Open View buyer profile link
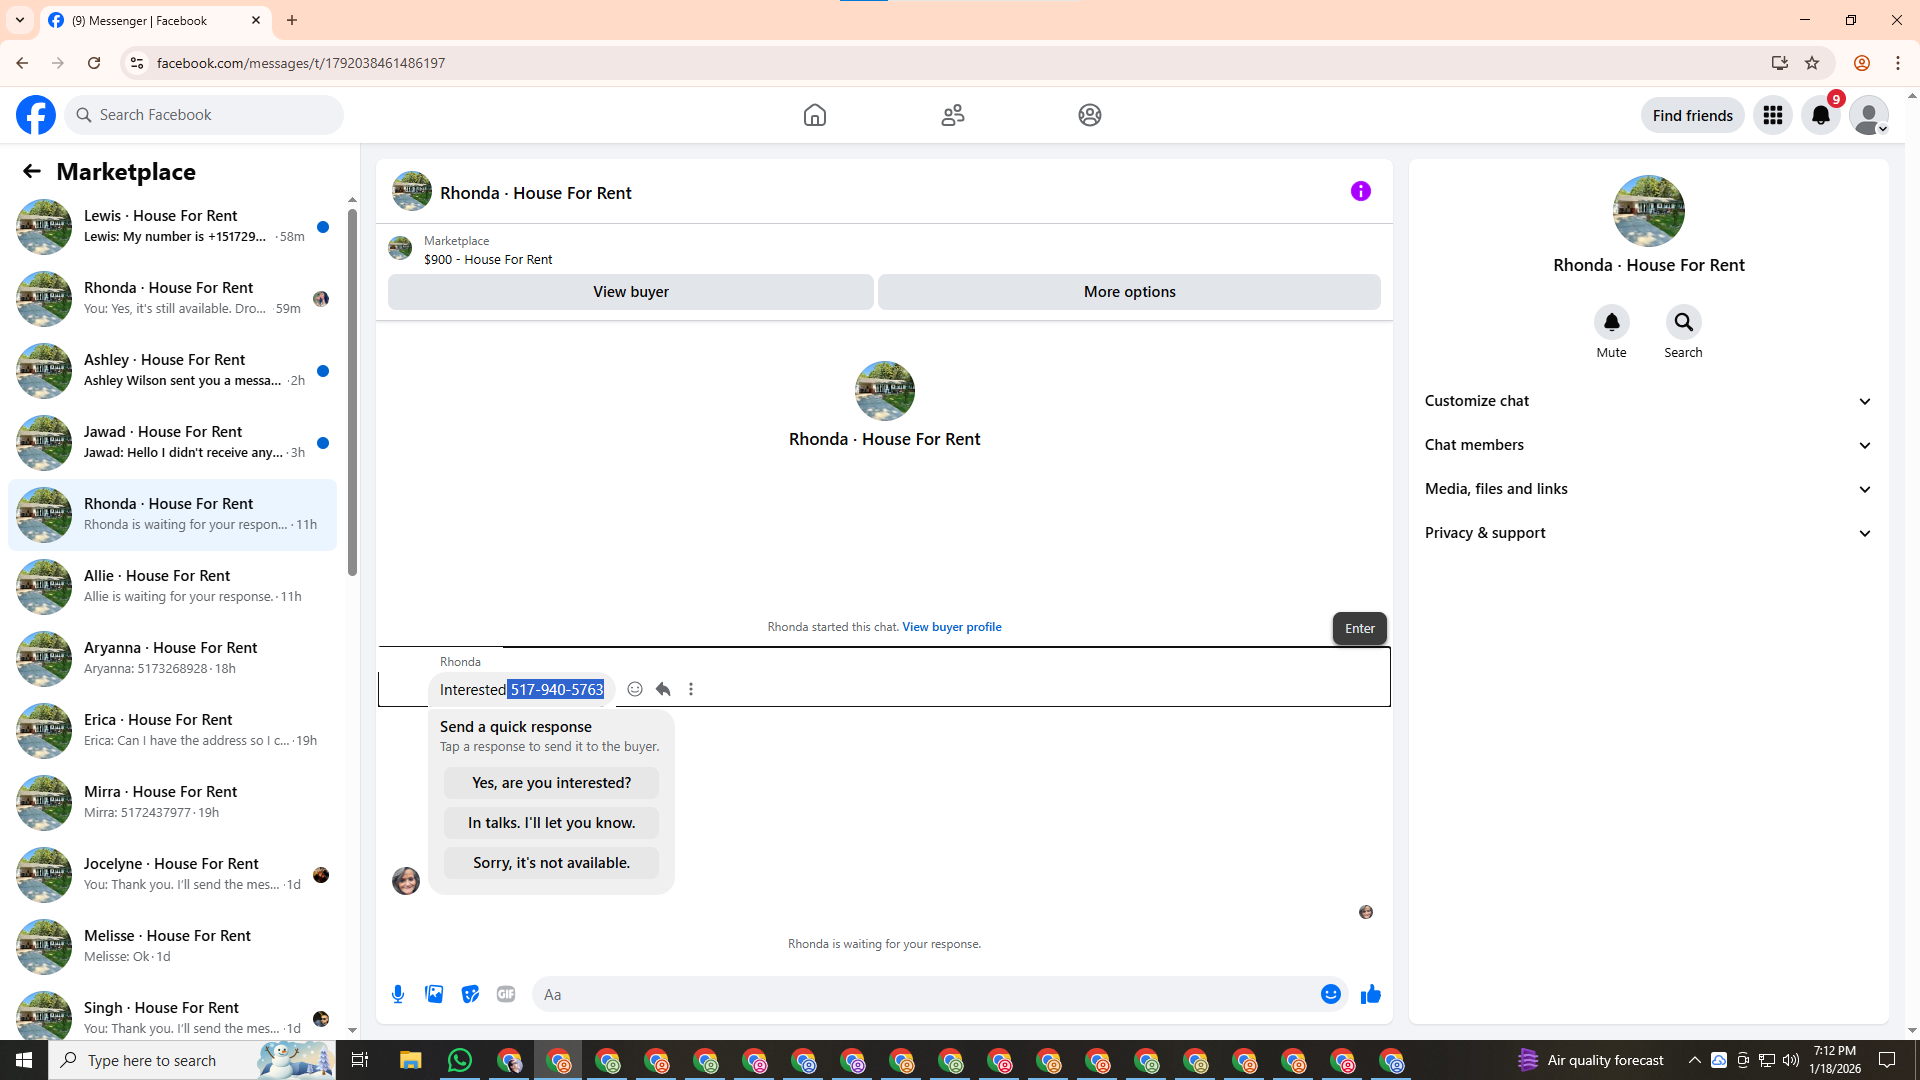This screenshot has height=1080, width=1920. (x=951, y=627)
